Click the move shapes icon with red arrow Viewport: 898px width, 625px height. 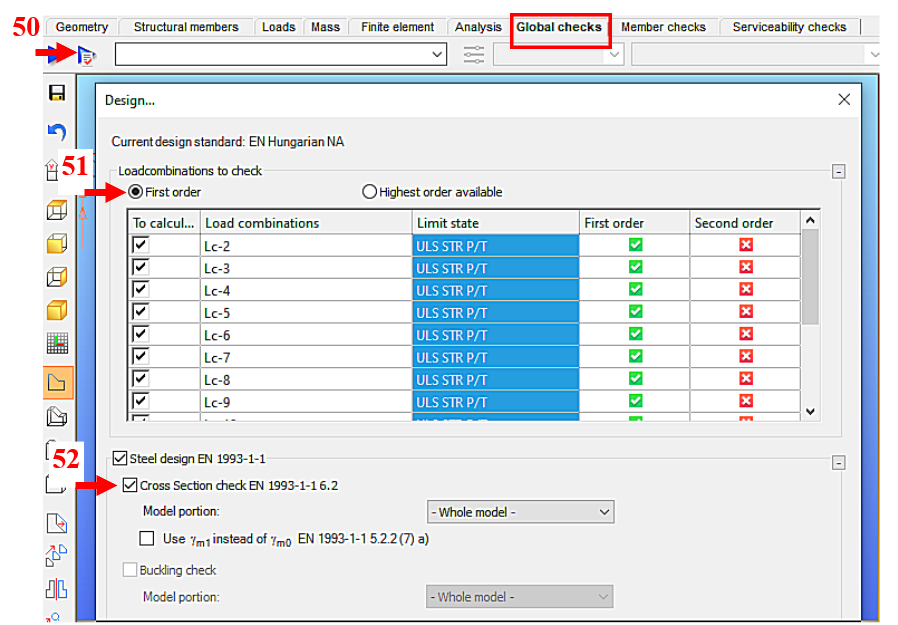coord(56,555)
